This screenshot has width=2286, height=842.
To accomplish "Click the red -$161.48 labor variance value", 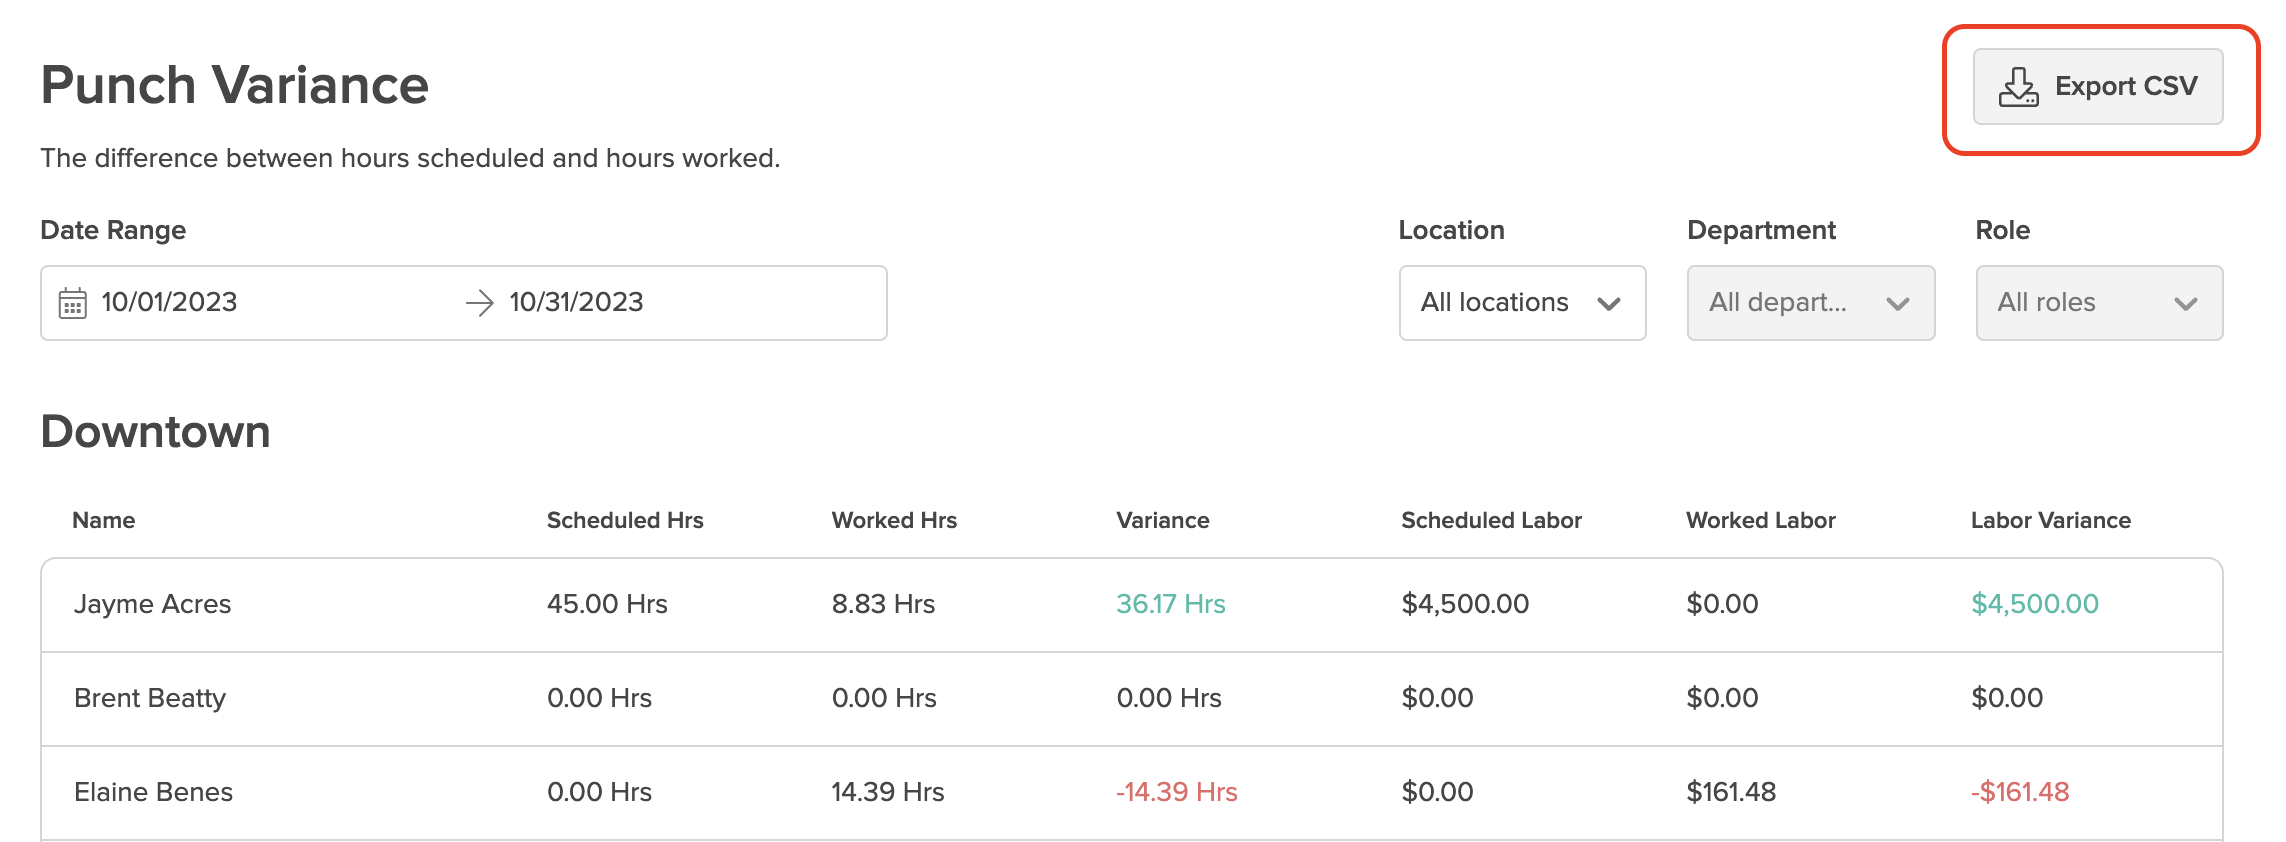I will (2019, 792).
